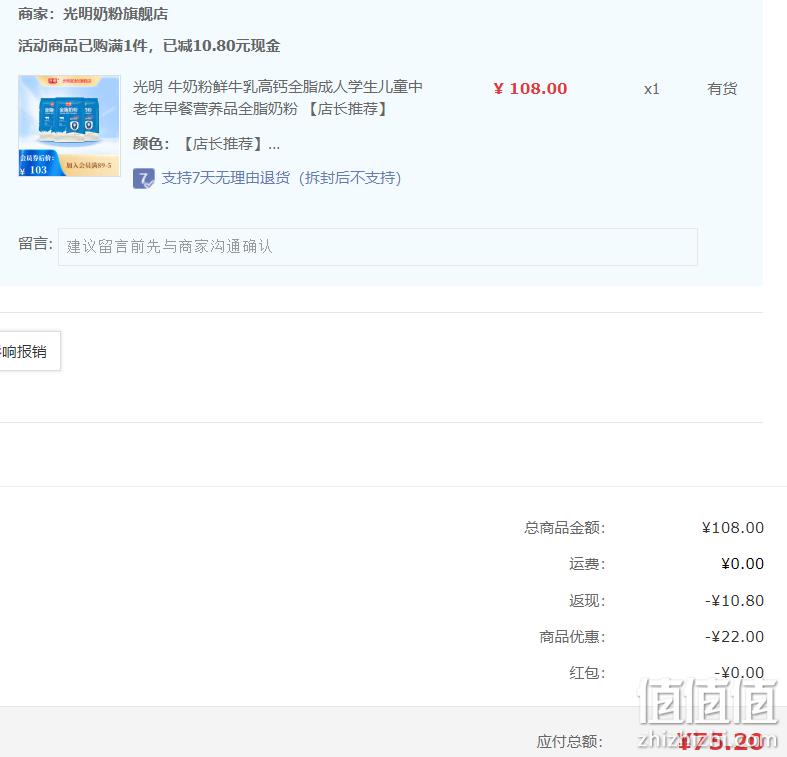Focus the 留言 message input field
This screenshot has height=757, width=787.
(377, 246)
